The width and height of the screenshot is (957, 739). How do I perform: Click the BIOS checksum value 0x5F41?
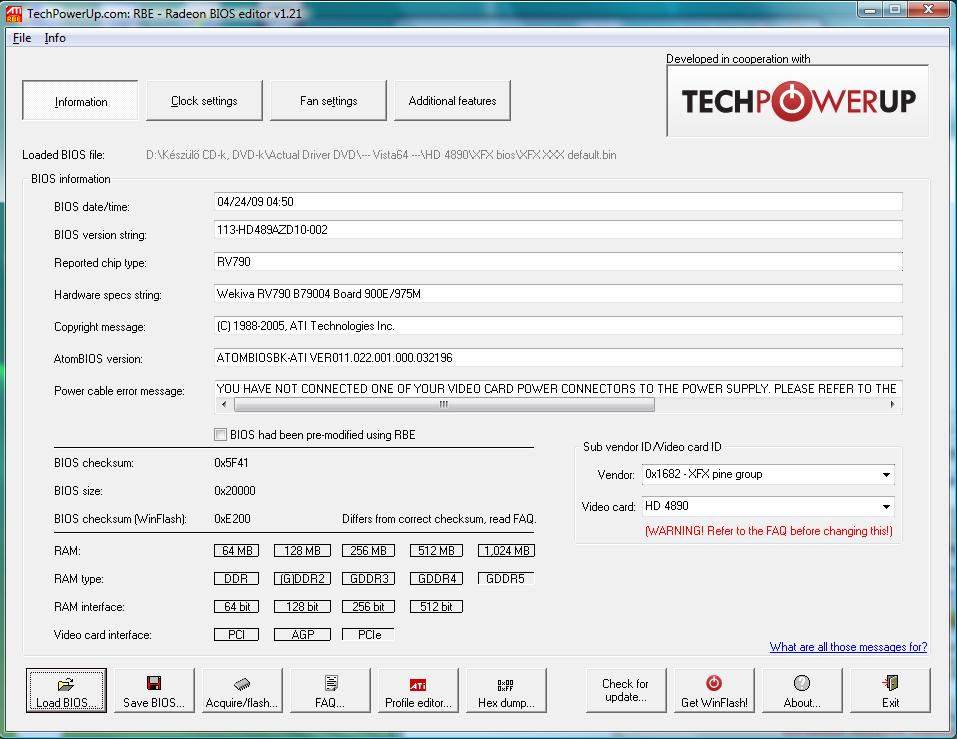point(231,463)
